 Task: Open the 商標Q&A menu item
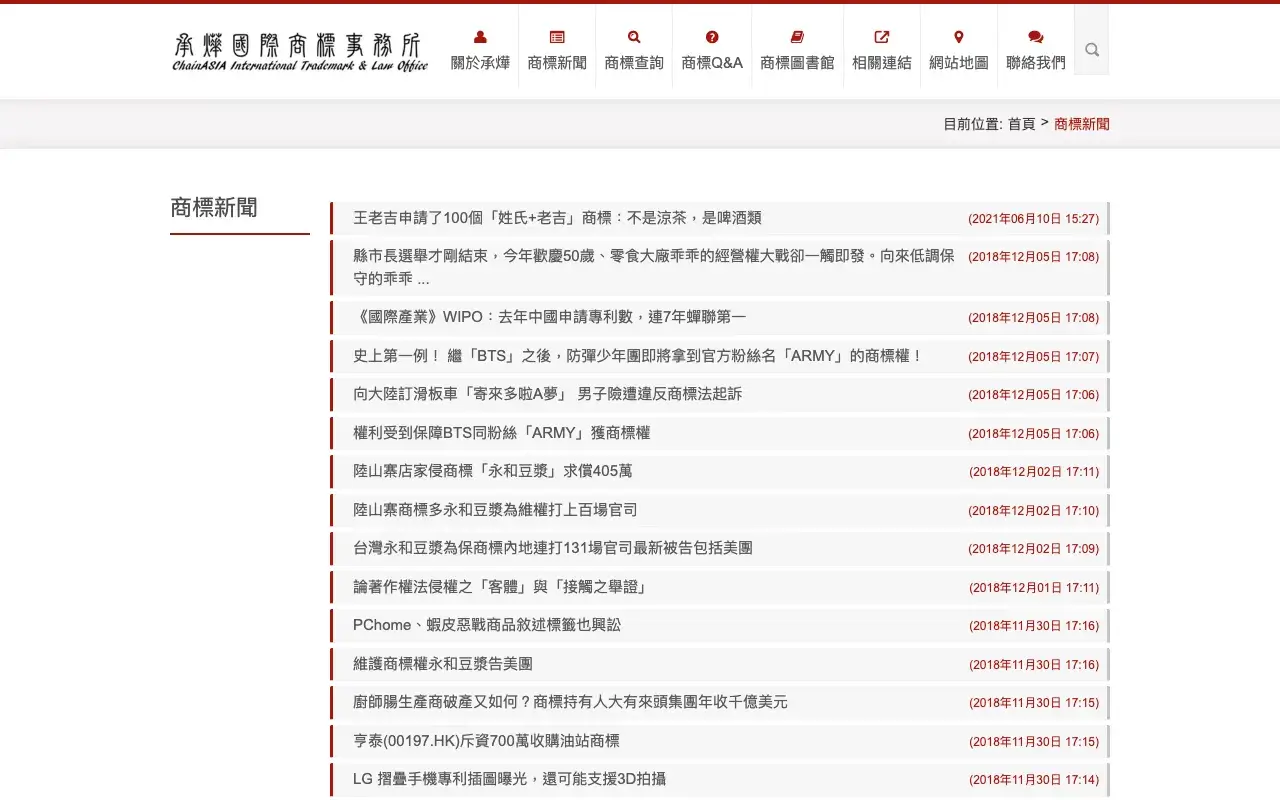click(x=712, y=63)
